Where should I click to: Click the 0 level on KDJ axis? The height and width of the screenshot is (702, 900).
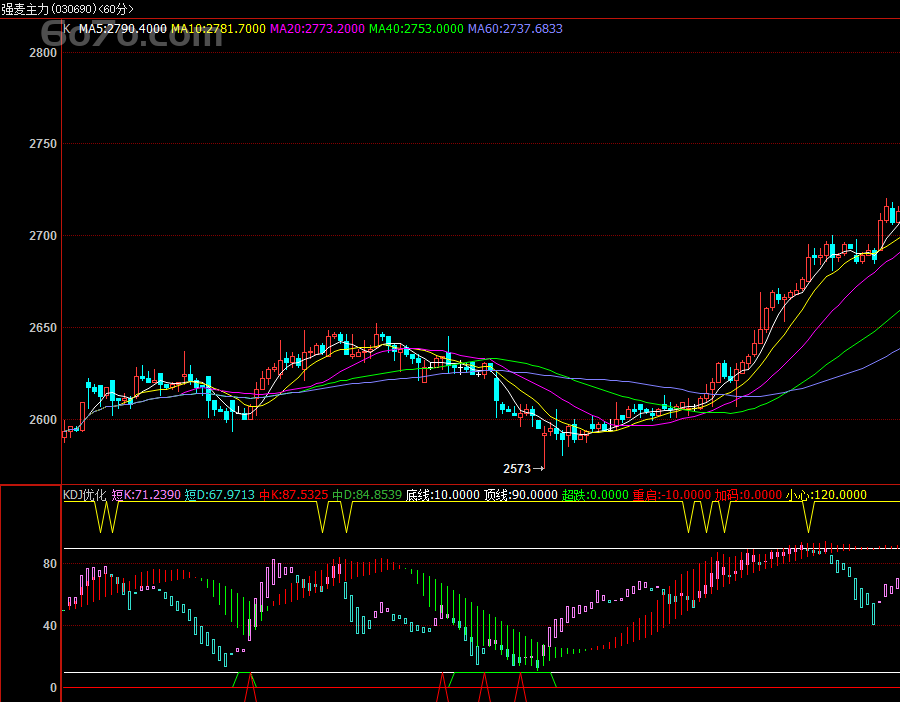tap(53, 688)
